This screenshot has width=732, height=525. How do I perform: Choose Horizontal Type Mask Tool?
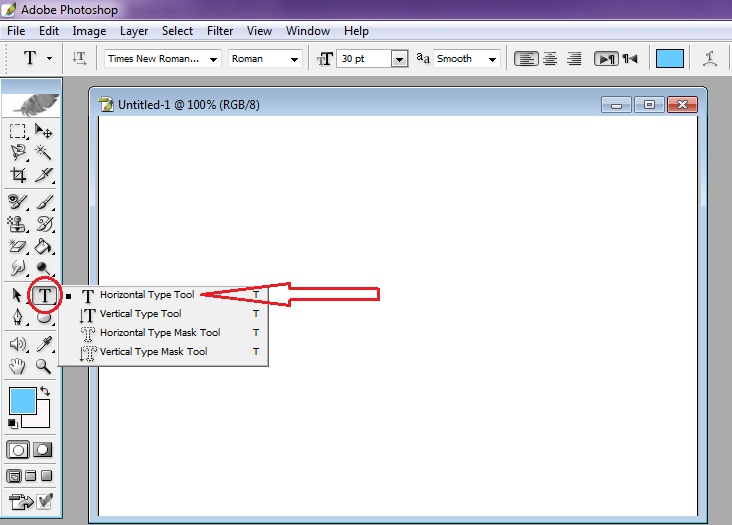[x=164, y=333]
